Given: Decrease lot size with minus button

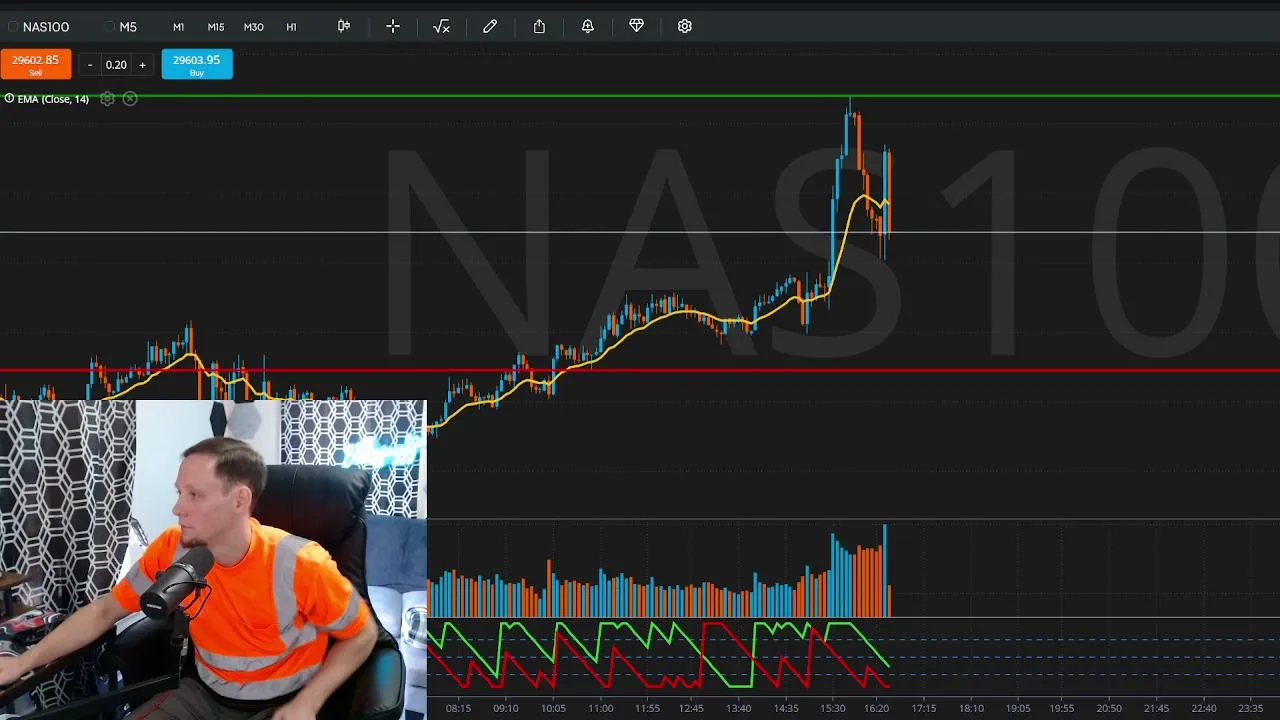Looking at the screenshot, I should click(x=90, y=65).
